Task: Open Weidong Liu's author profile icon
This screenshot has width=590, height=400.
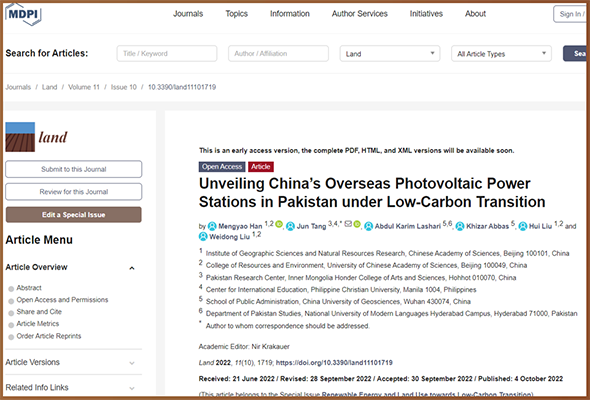Action: pyautogui.click(x=203, y=237)
